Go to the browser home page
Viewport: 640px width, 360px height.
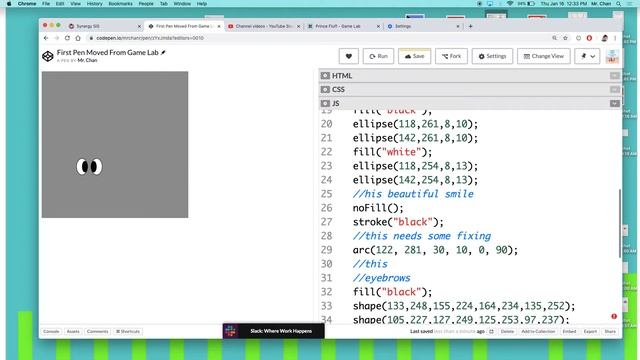click(78, 38)
